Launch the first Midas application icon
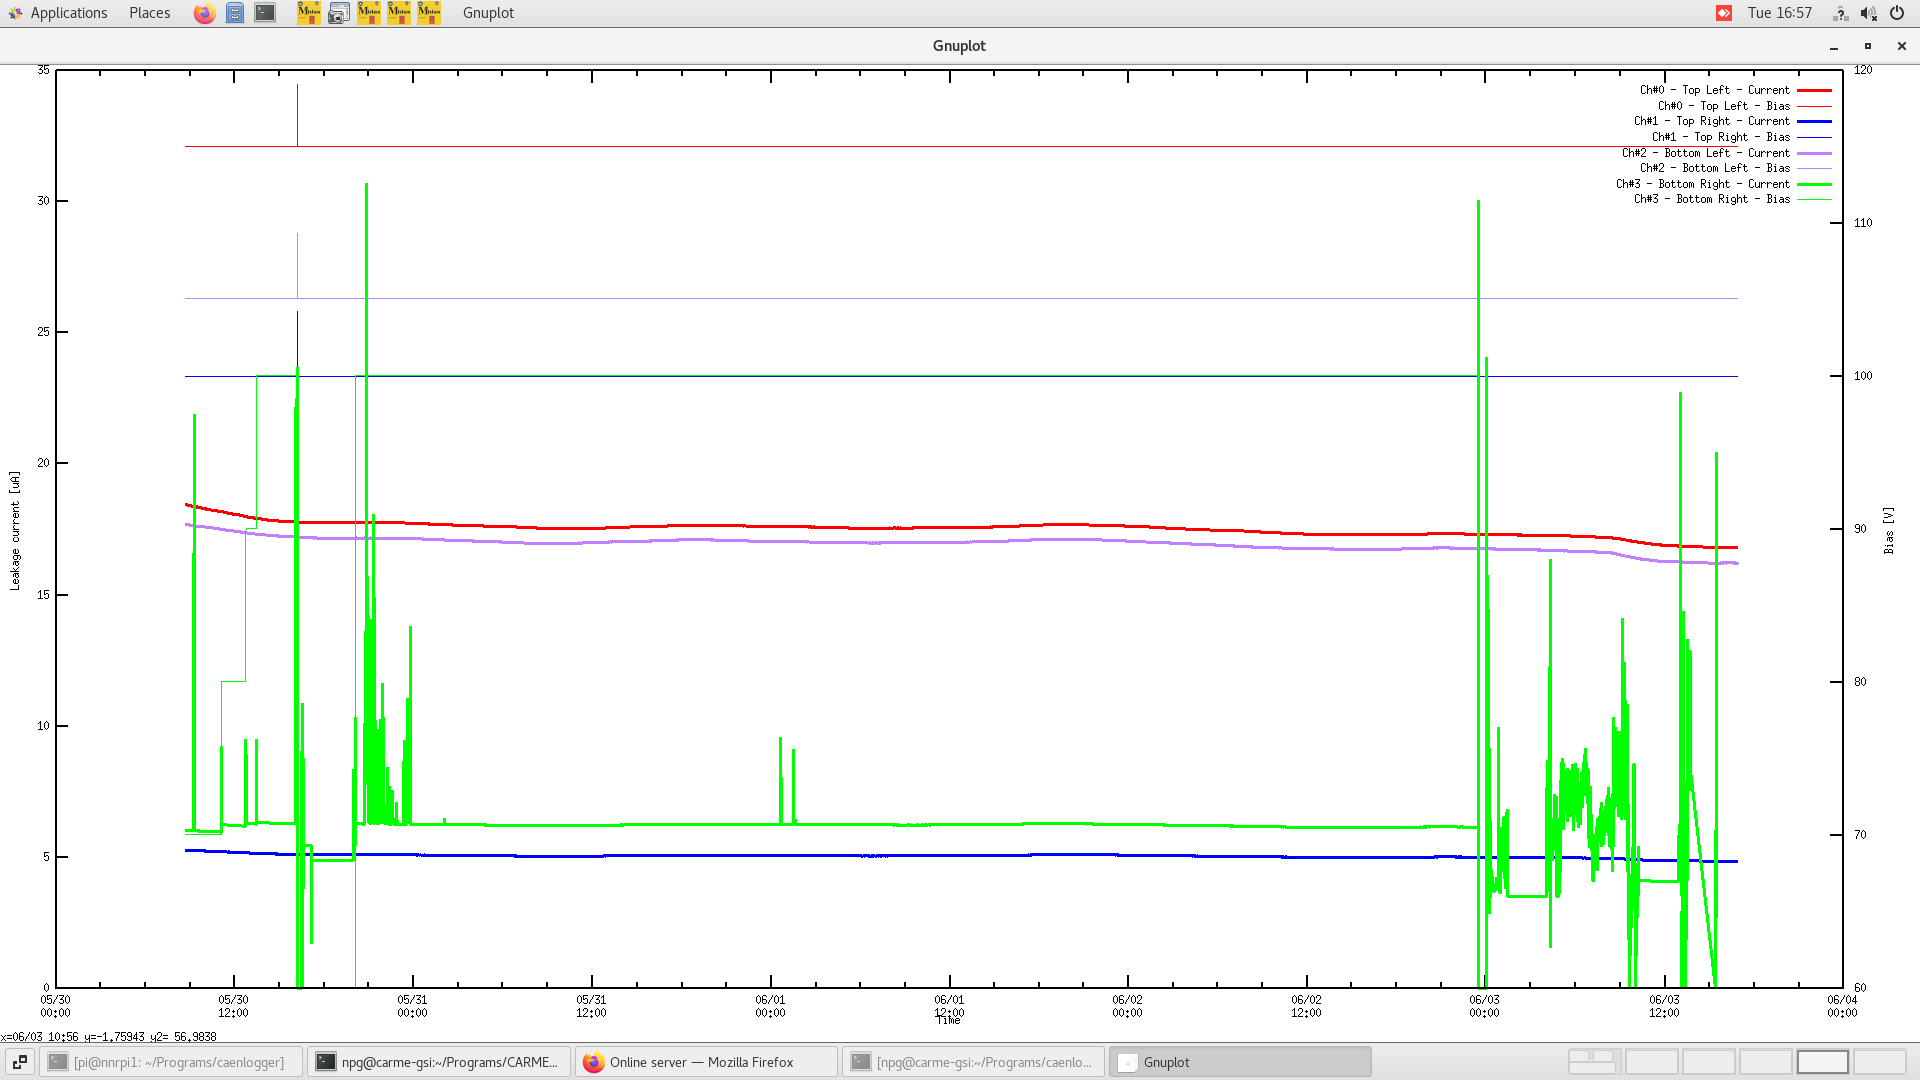The image size is (1920, 1080). coord(309,13)
